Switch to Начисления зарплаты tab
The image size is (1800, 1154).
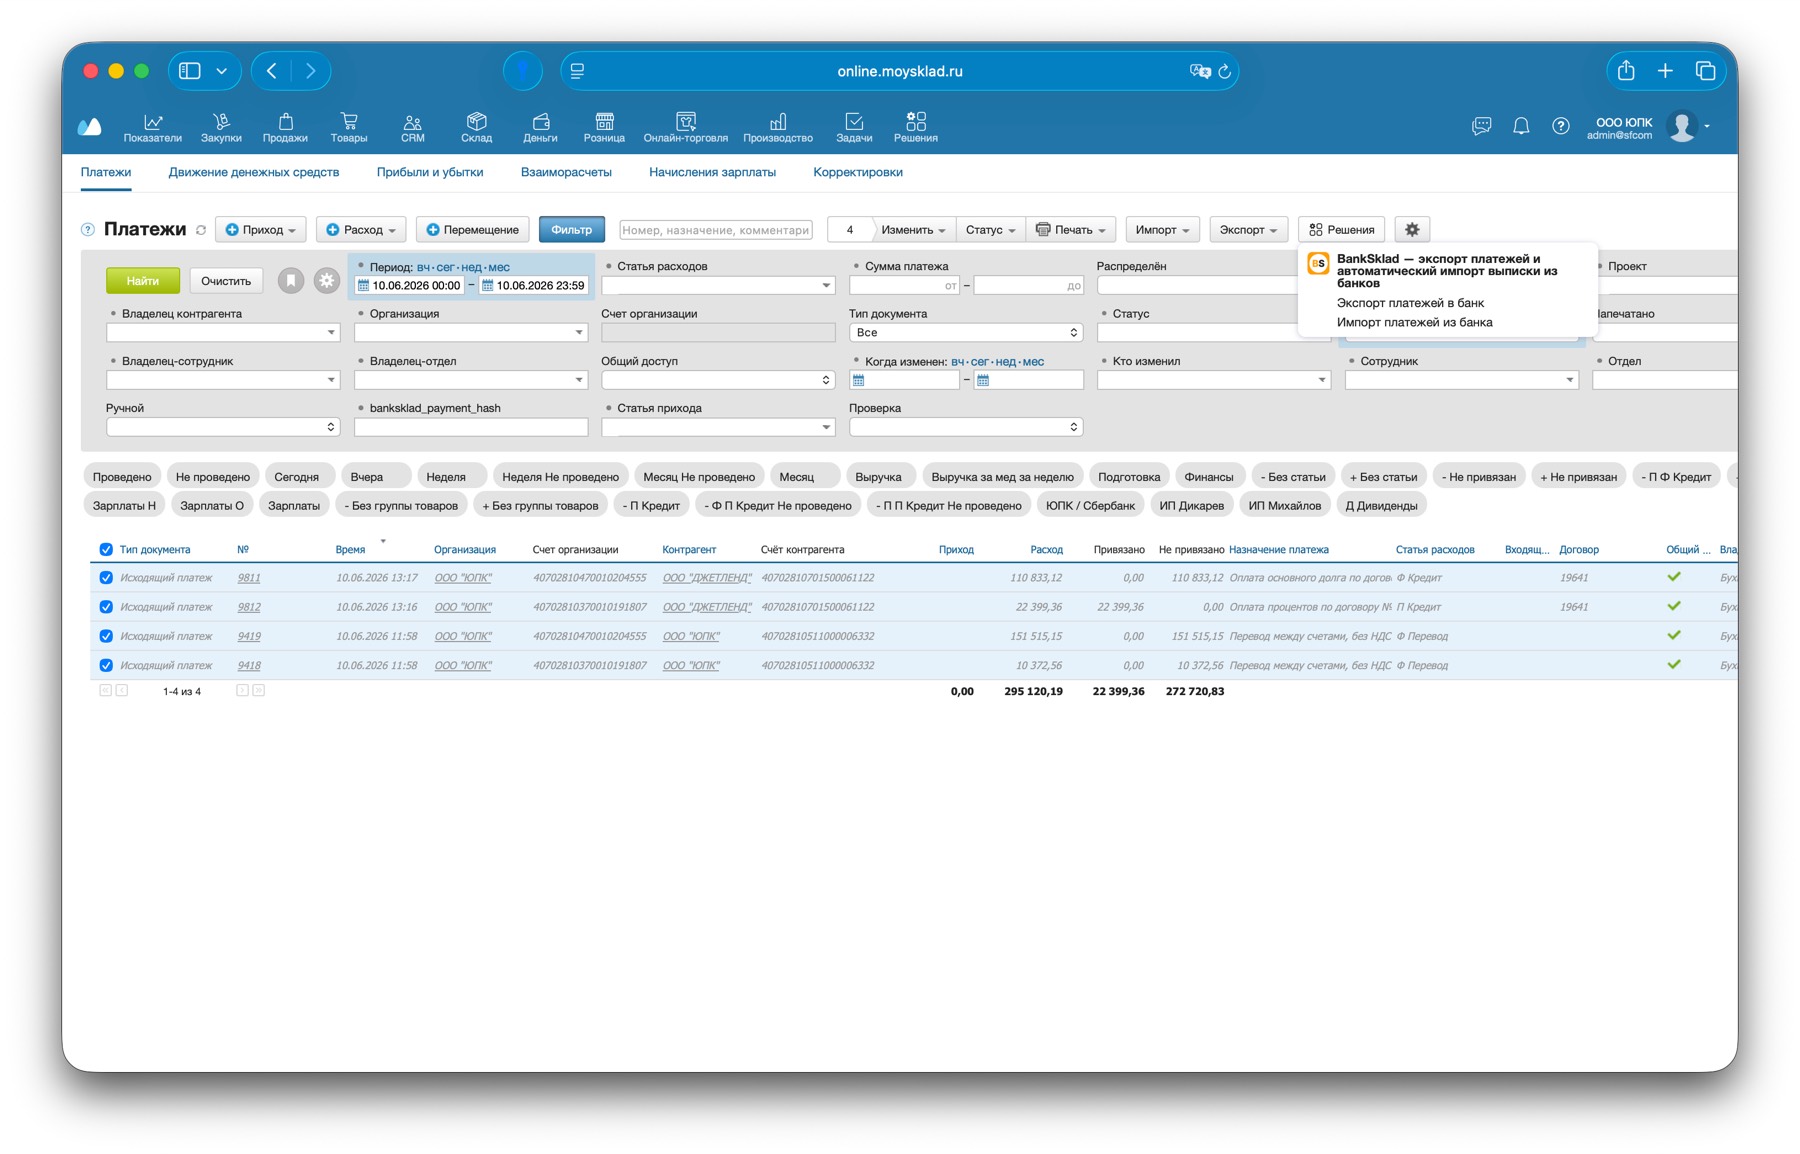pyautogui.click(x=712, y=172)
